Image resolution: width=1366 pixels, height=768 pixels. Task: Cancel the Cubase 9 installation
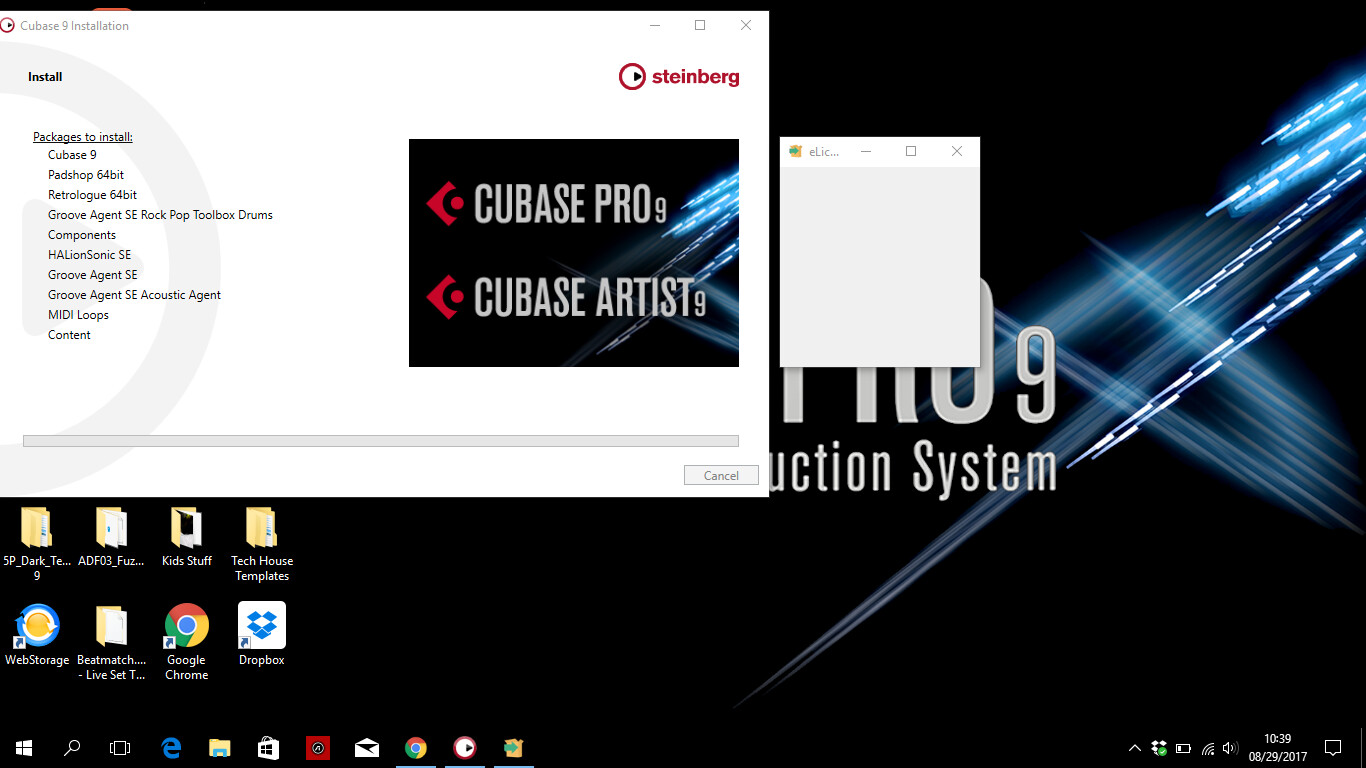click(x=721, y=476)
